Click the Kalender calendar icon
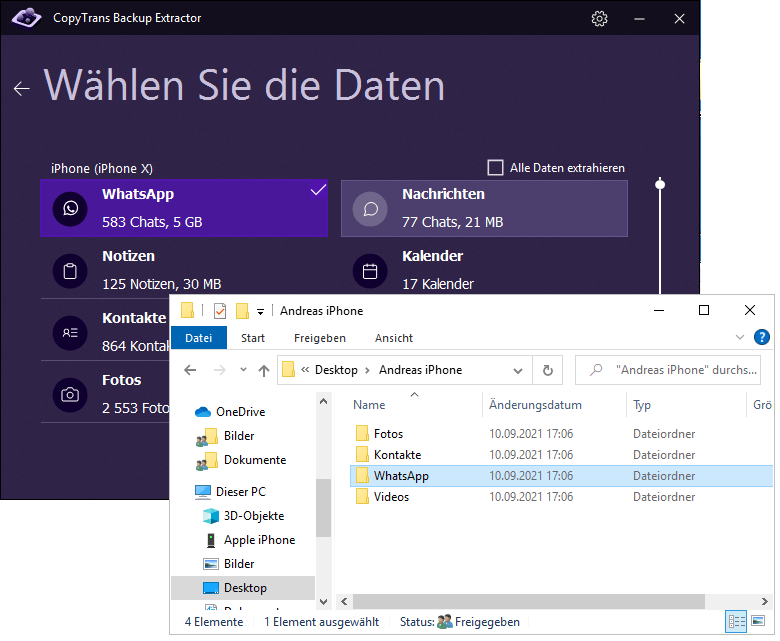780x641 pixels. click(370, 271)
